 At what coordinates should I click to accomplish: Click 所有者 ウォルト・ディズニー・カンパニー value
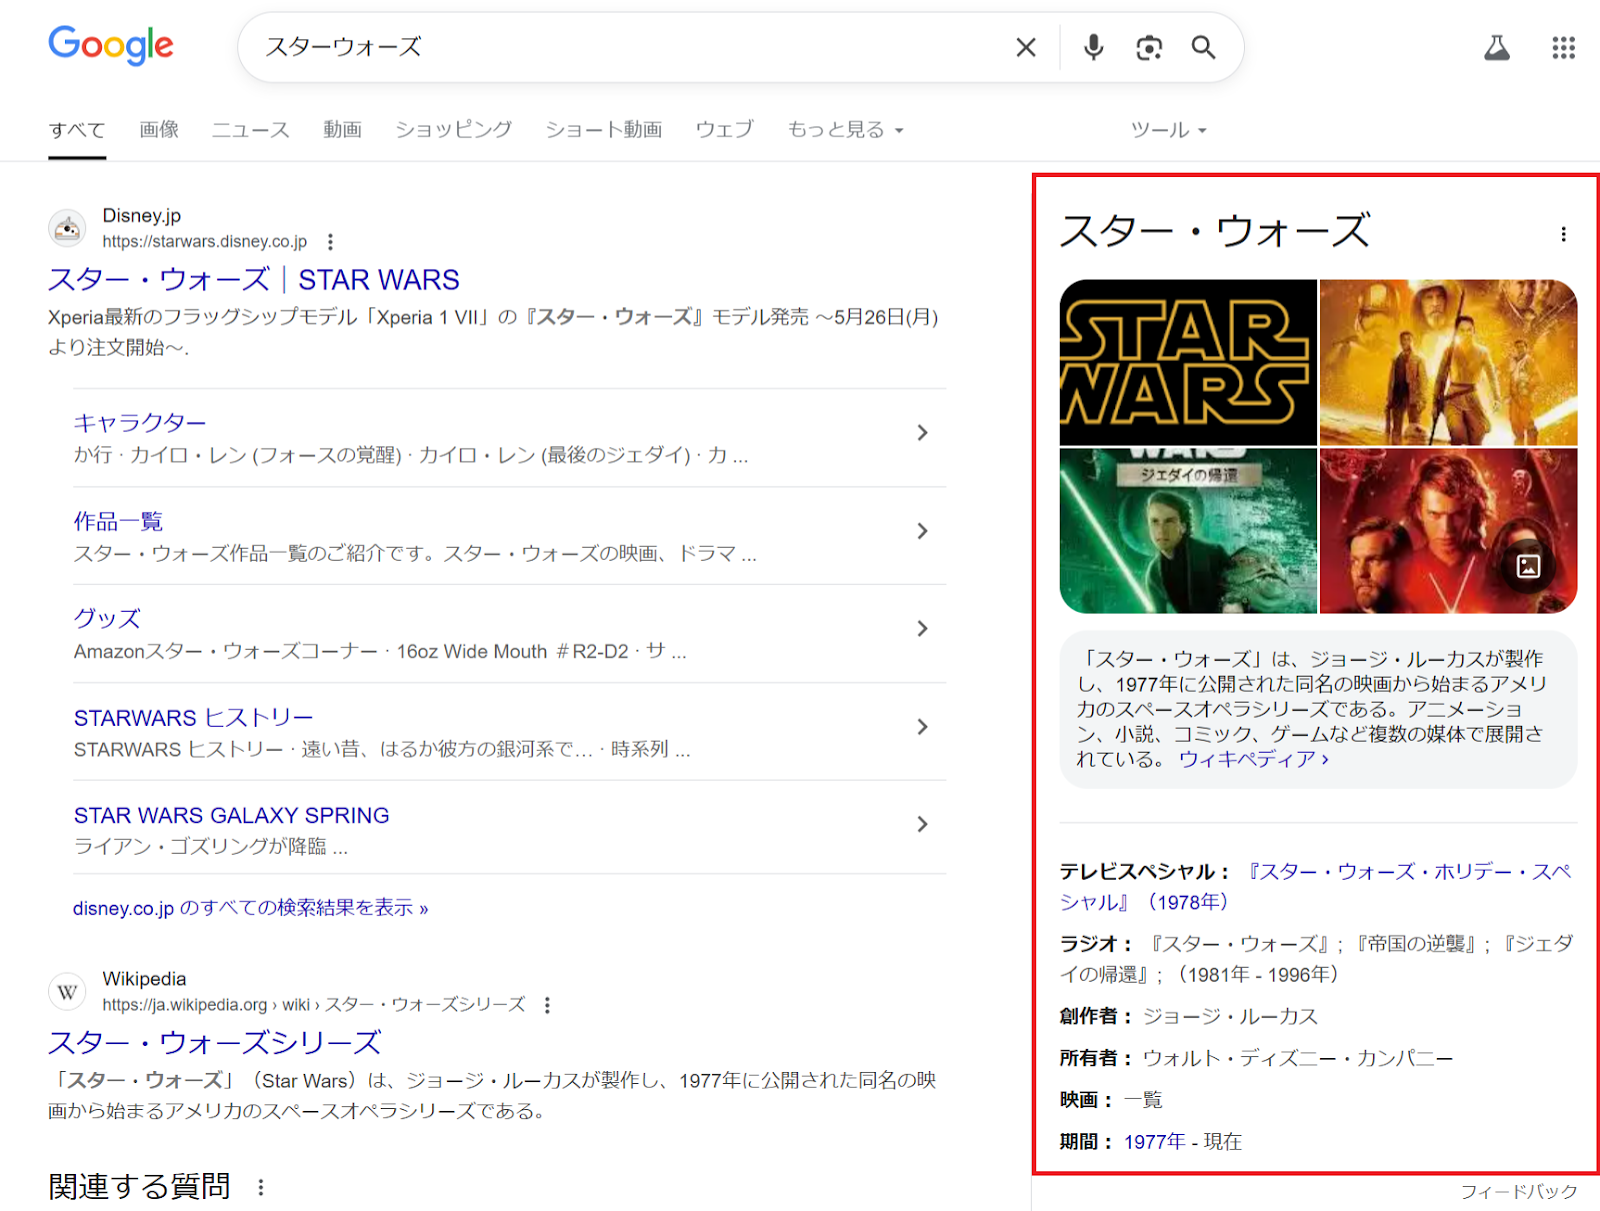click(1297, 1059)
